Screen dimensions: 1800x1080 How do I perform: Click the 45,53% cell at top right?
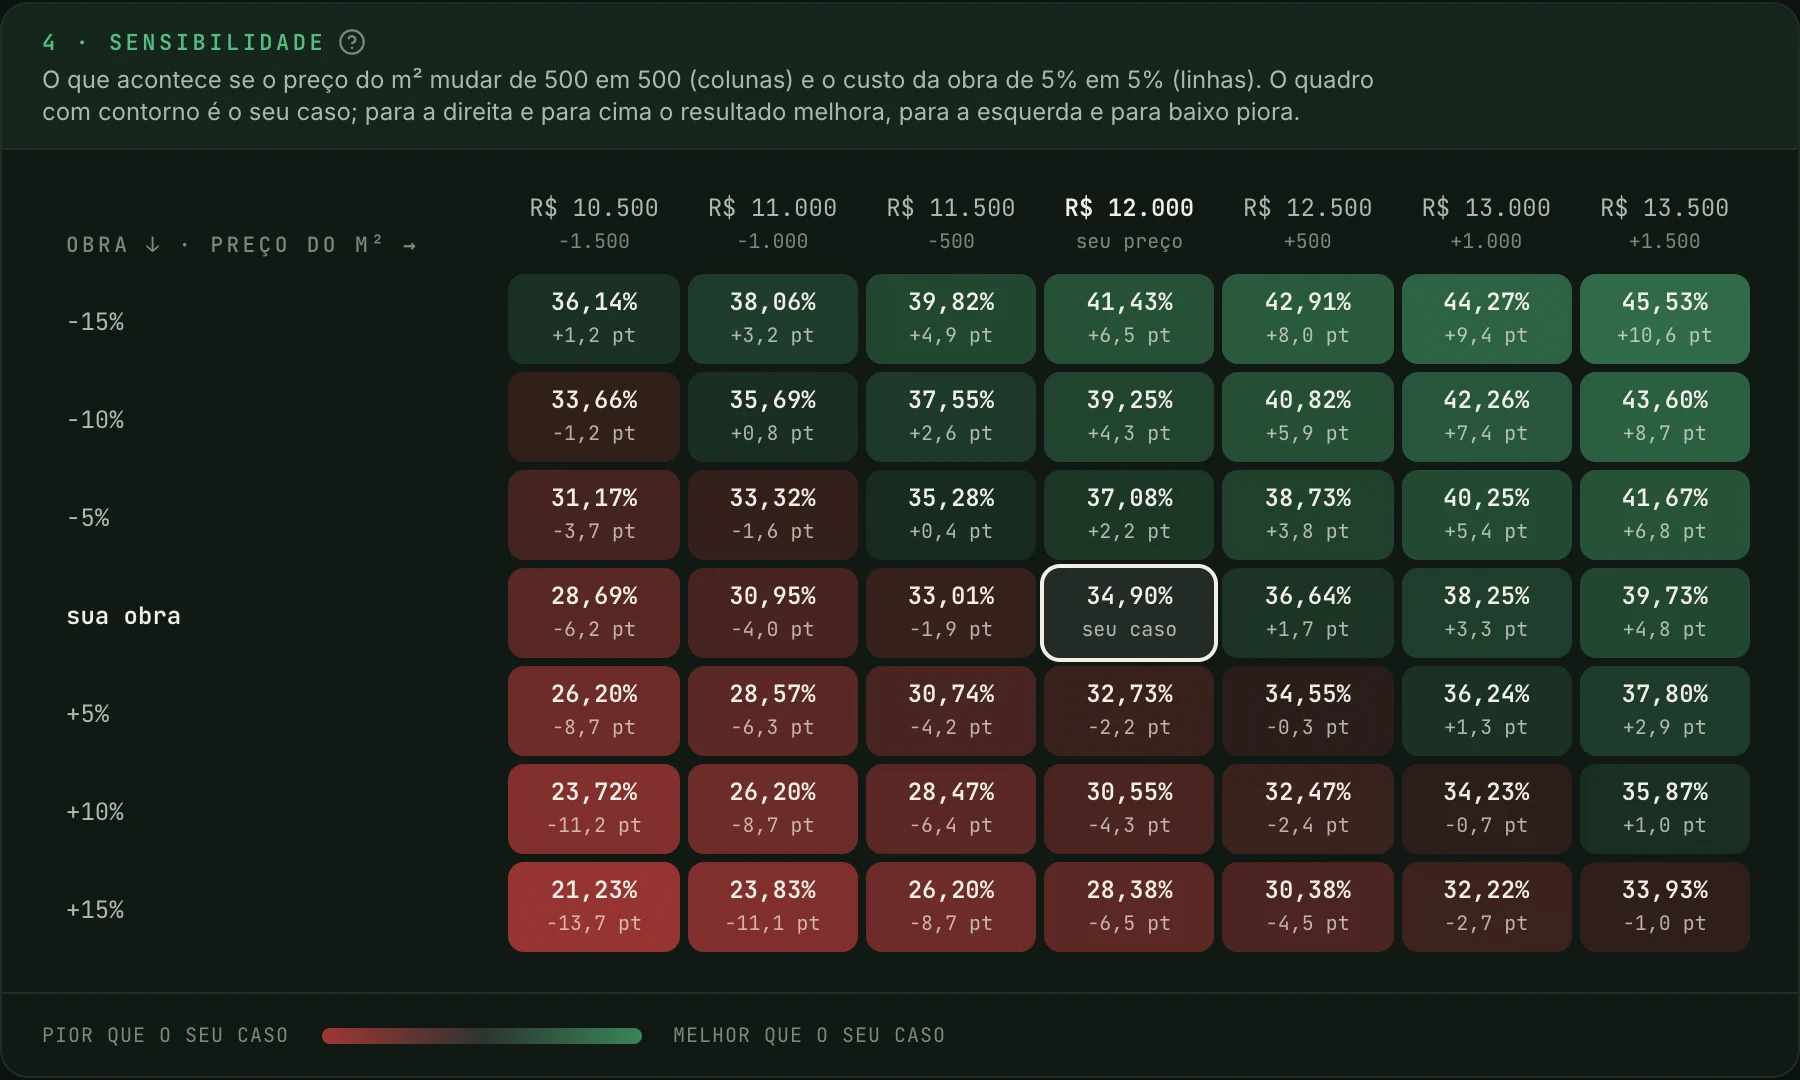coord(1665,319)
